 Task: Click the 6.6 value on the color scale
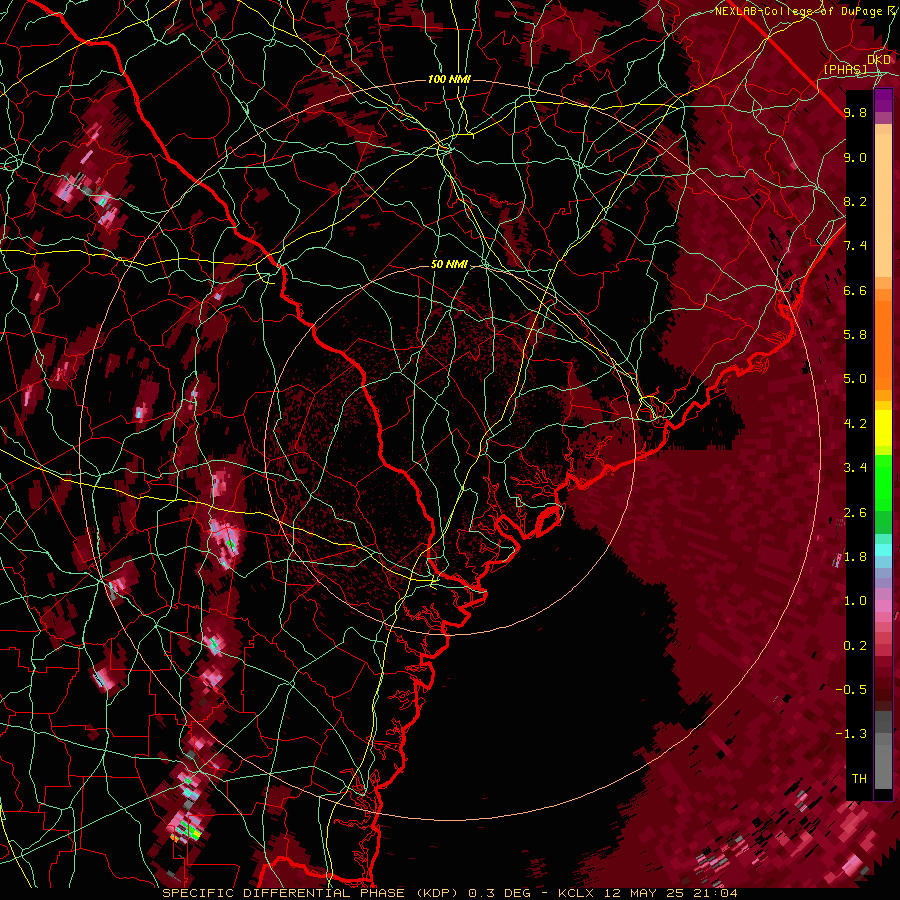click(x=855, y=290)
